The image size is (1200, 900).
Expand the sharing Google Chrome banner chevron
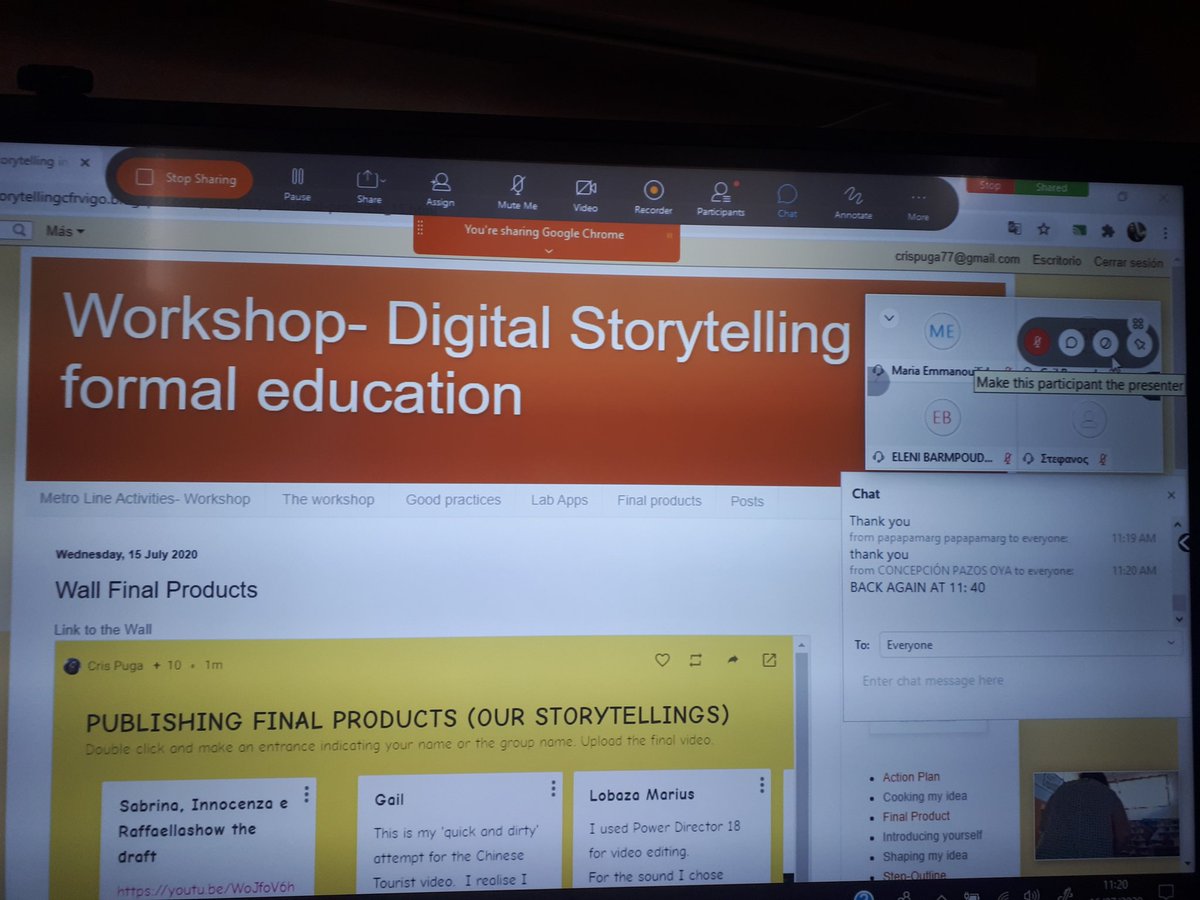(548, 251)
